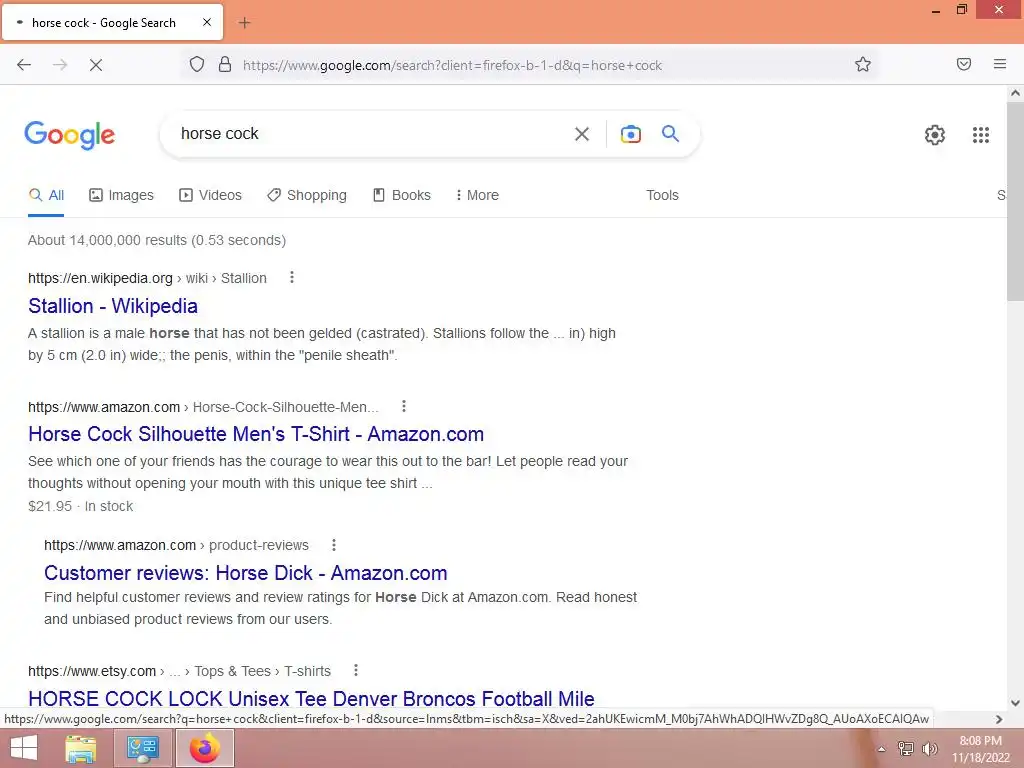Switch to the Images tab
The height and width of the screenshot is (768, 1024).
point(121,195)
